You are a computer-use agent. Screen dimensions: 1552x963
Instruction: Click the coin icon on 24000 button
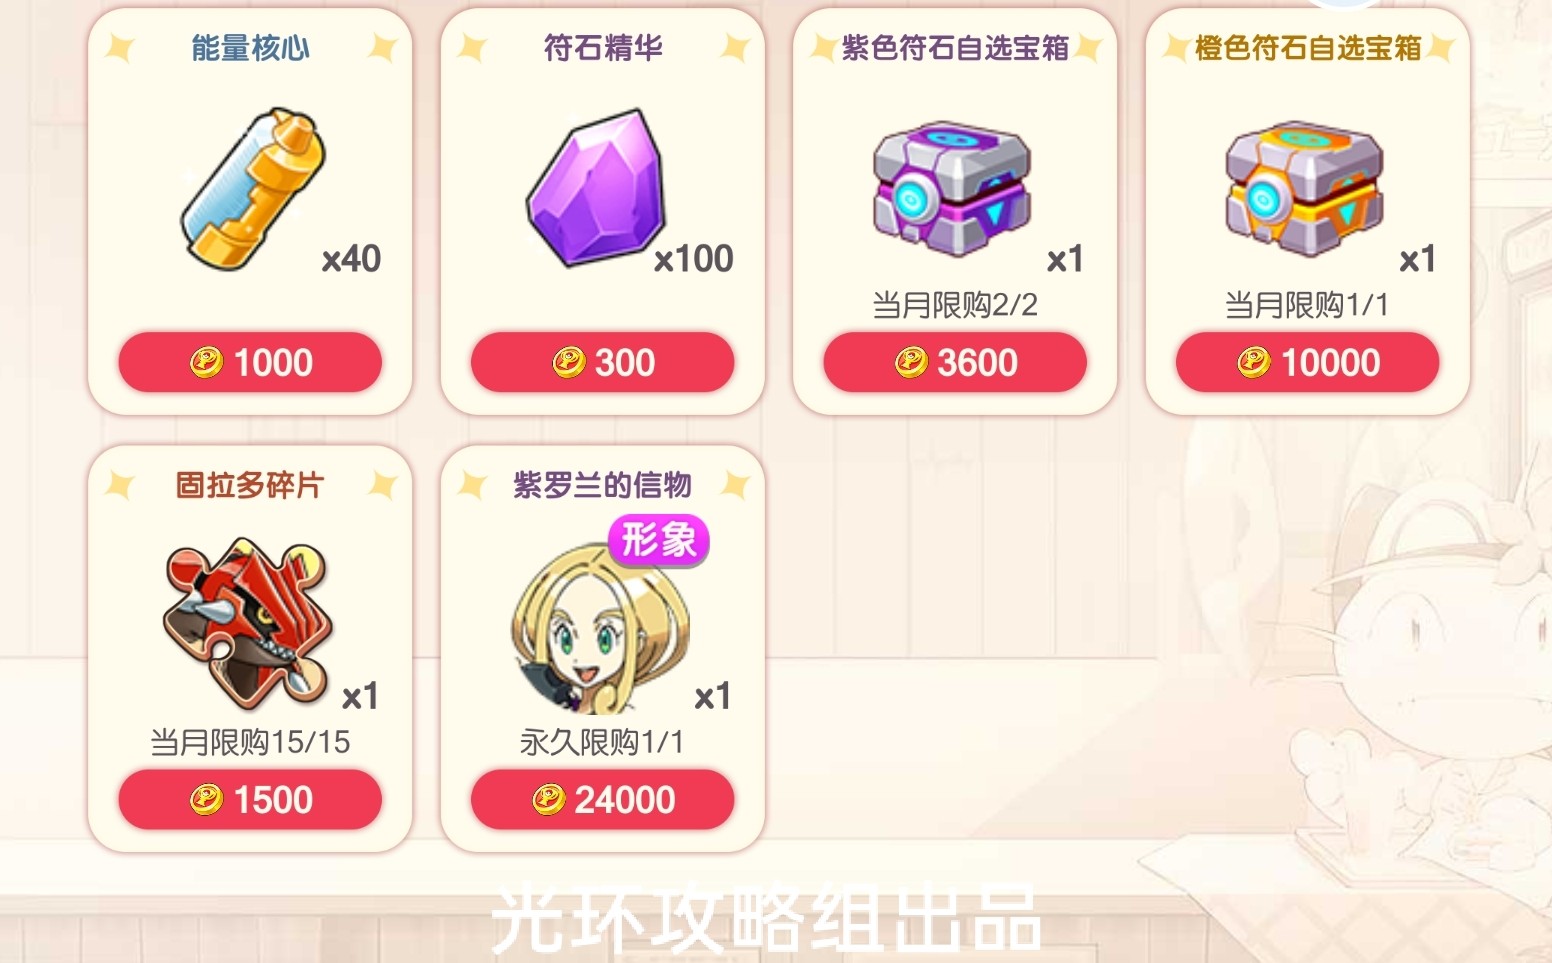tap(549, 800)
